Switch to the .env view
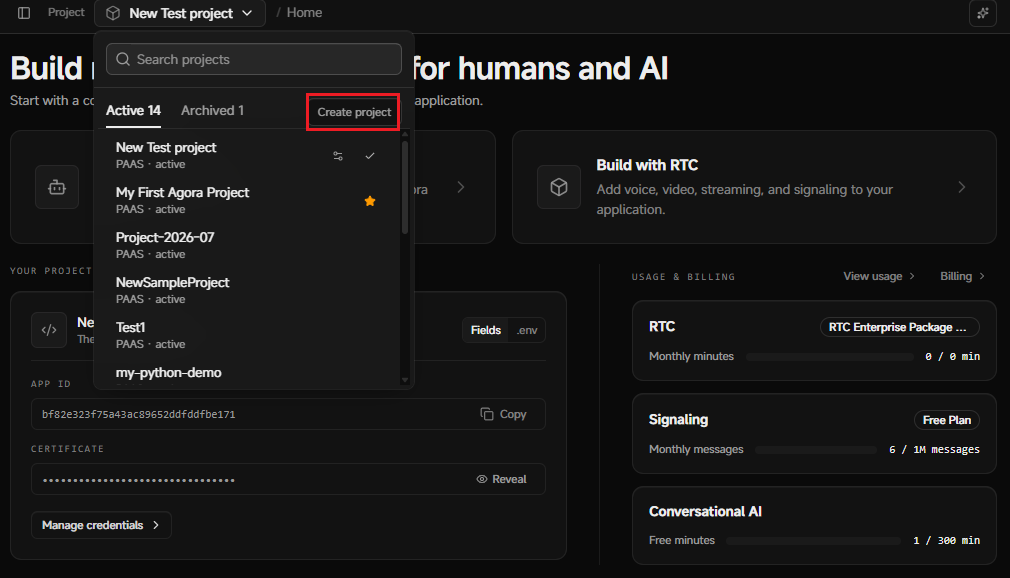Image resolution: width=1010 pixels, height=578 pixels. tap(527, 330)
